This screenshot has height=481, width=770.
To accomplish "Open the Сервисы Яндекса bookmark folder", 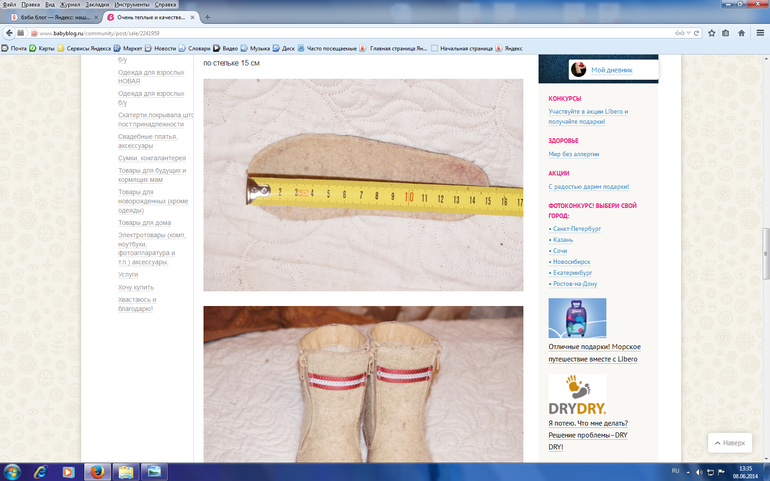I will 84,48.
